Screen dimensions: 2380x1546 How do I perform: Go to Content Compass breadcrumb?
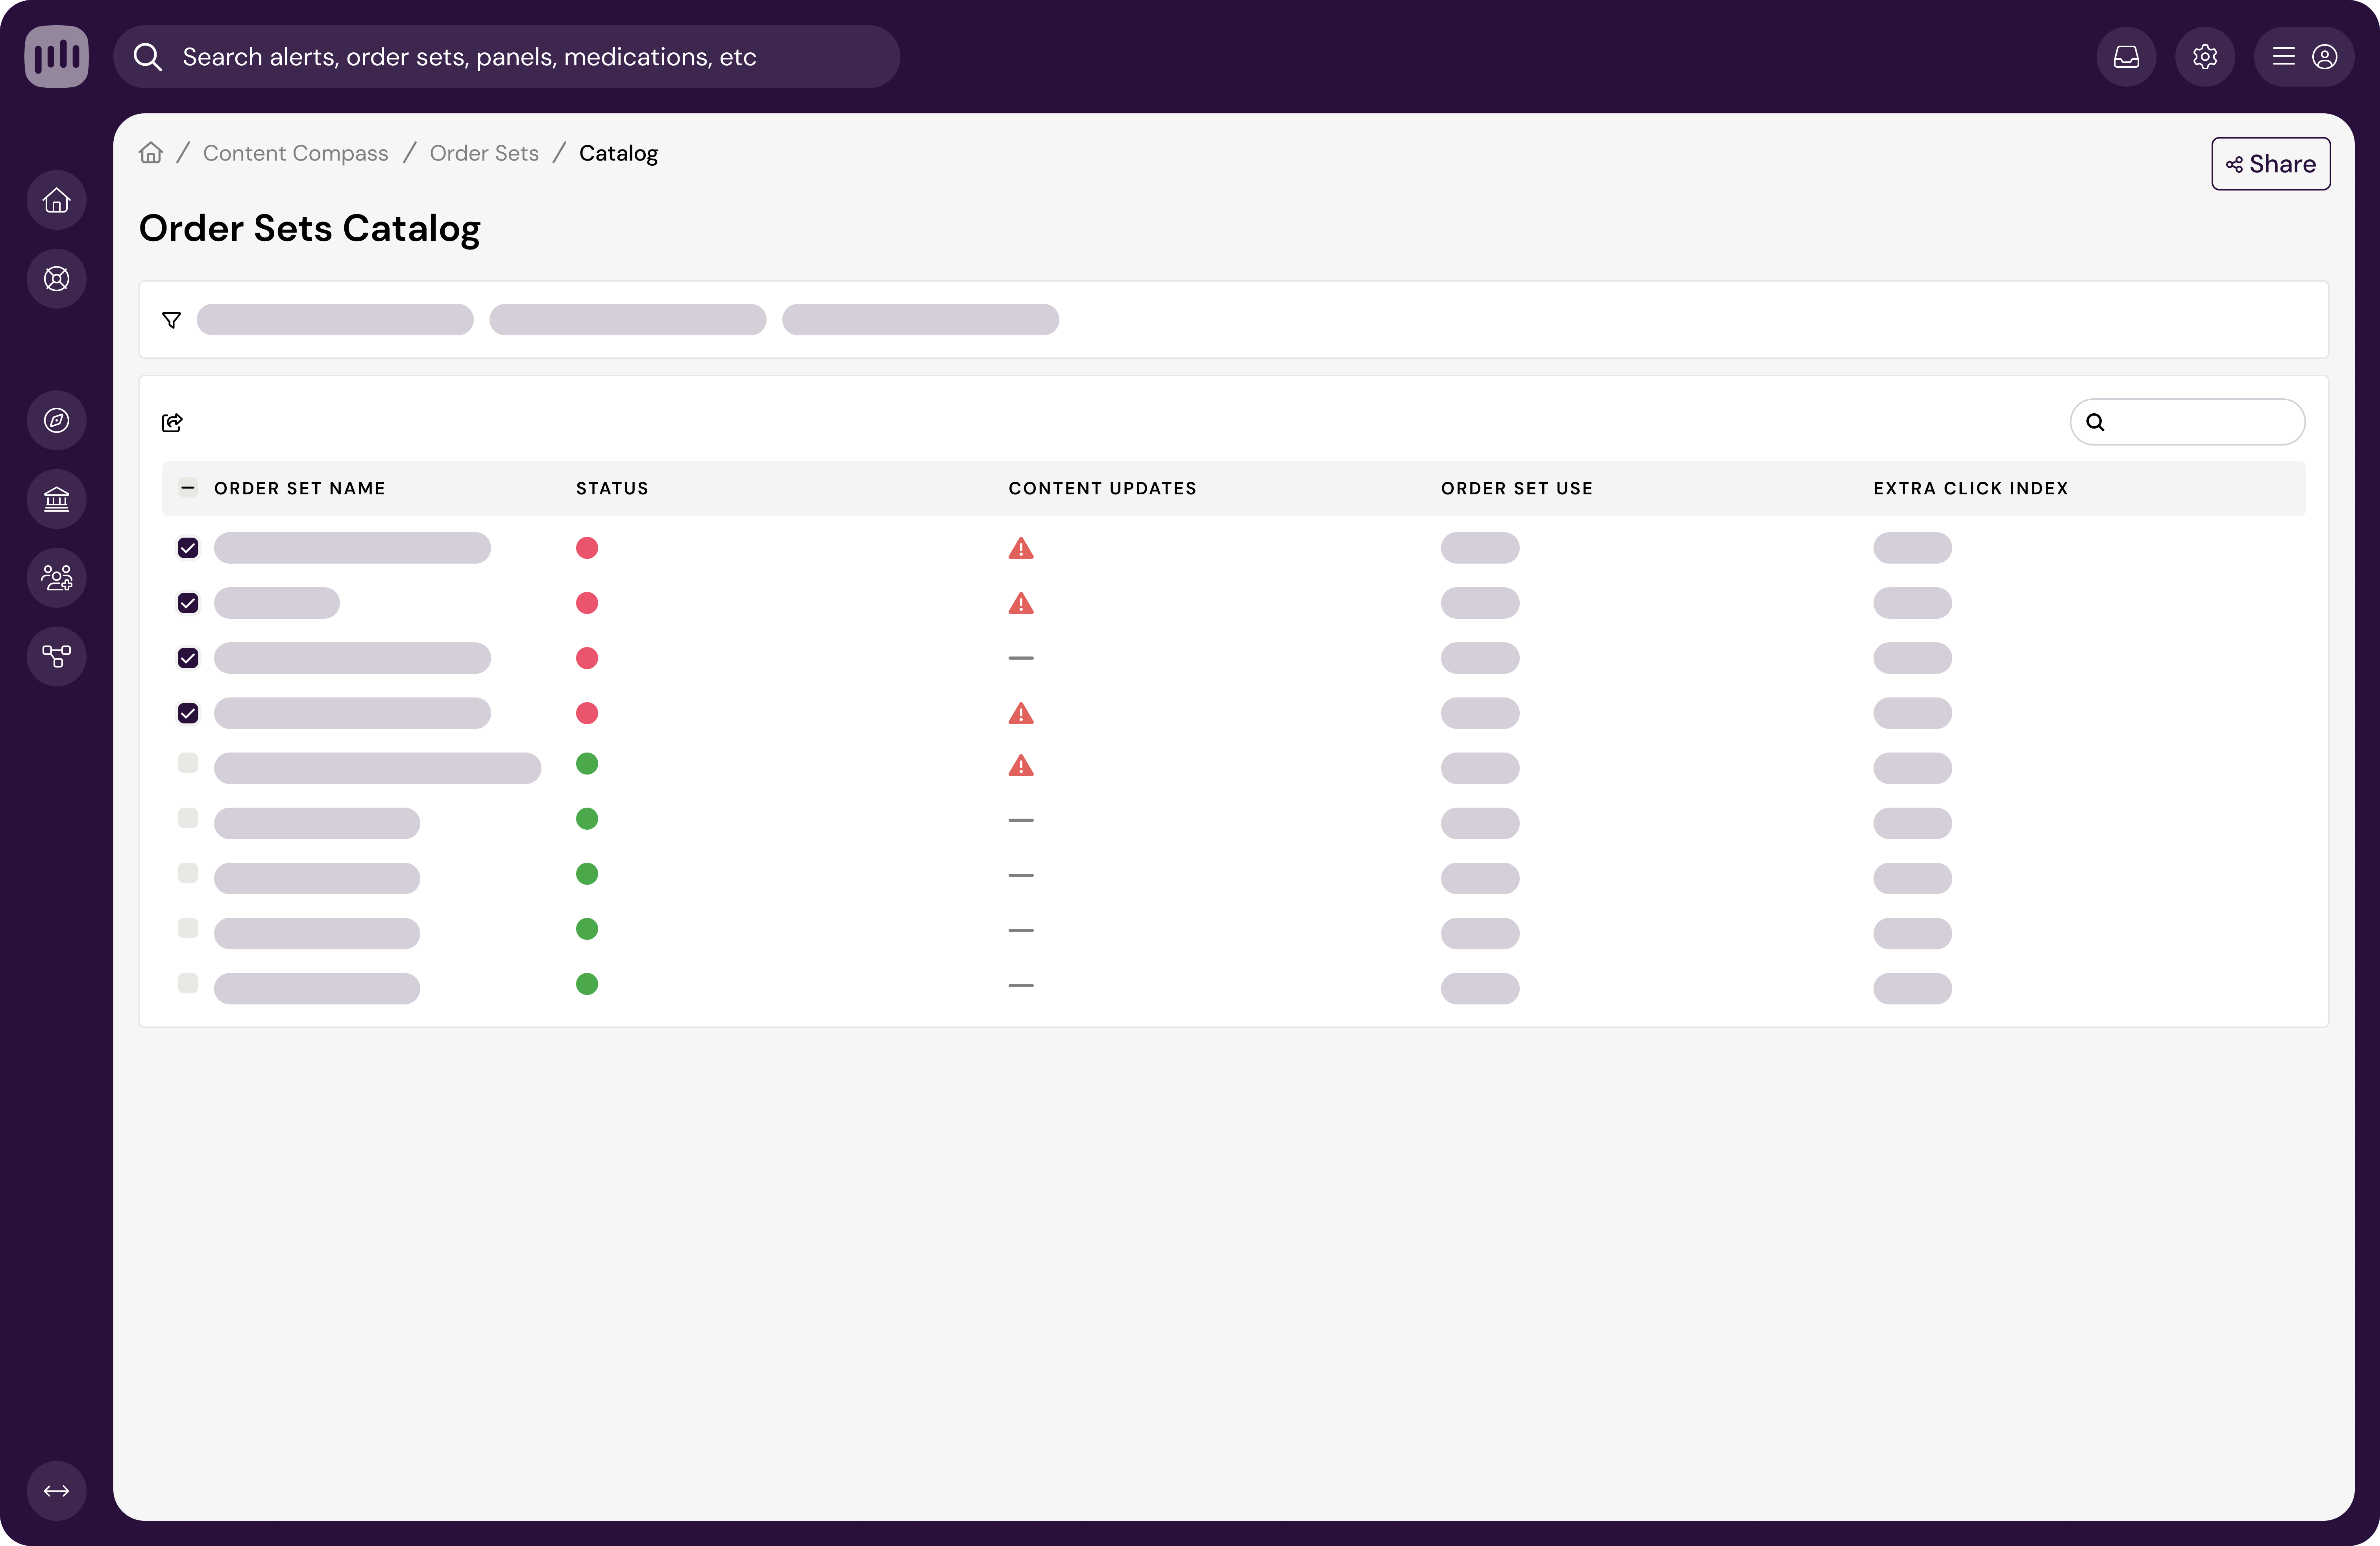[x=295, y=153]
